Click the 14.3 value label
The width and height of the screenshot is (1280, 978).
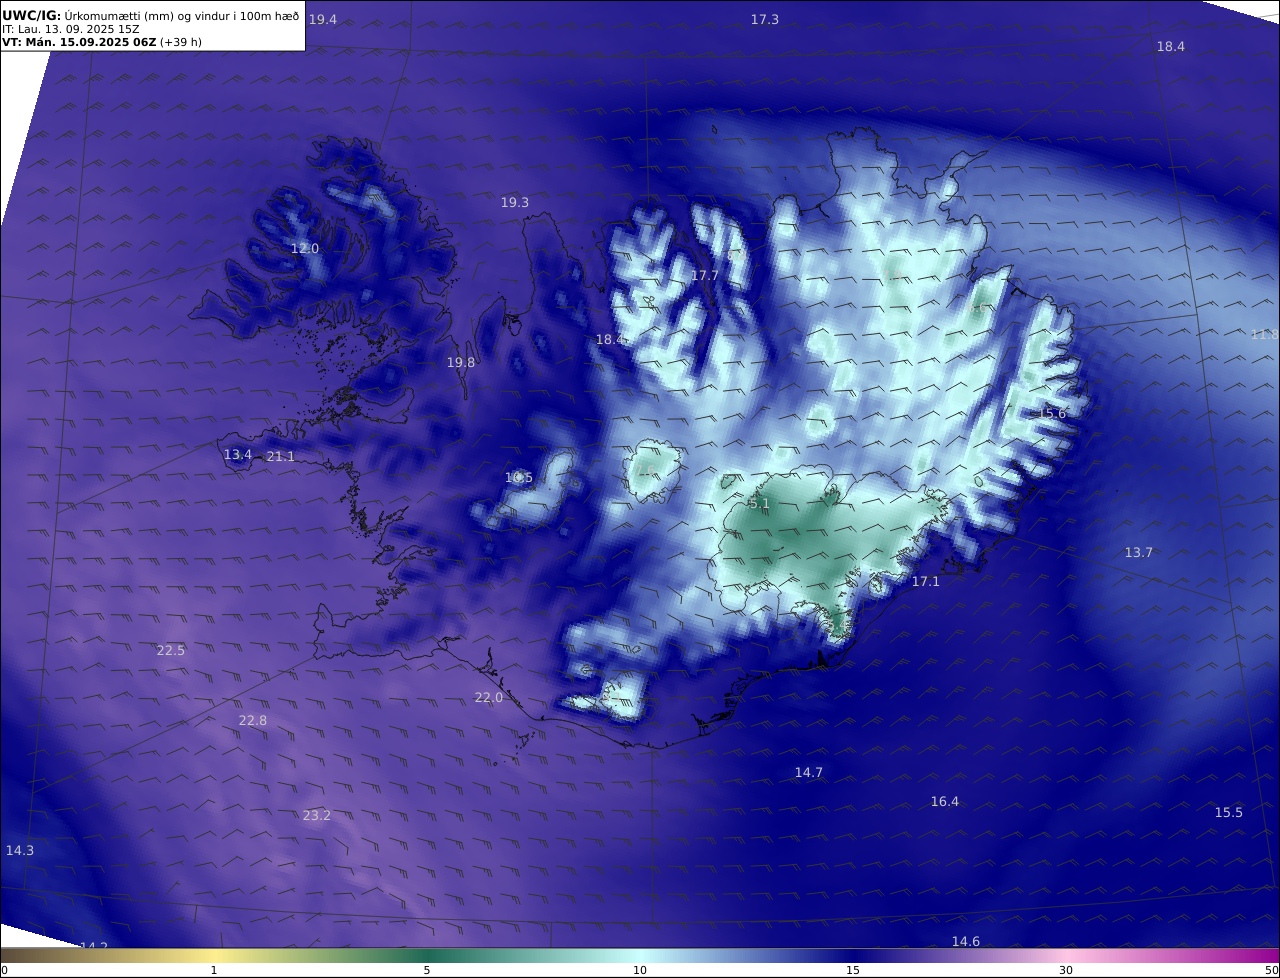click(20, 850)
